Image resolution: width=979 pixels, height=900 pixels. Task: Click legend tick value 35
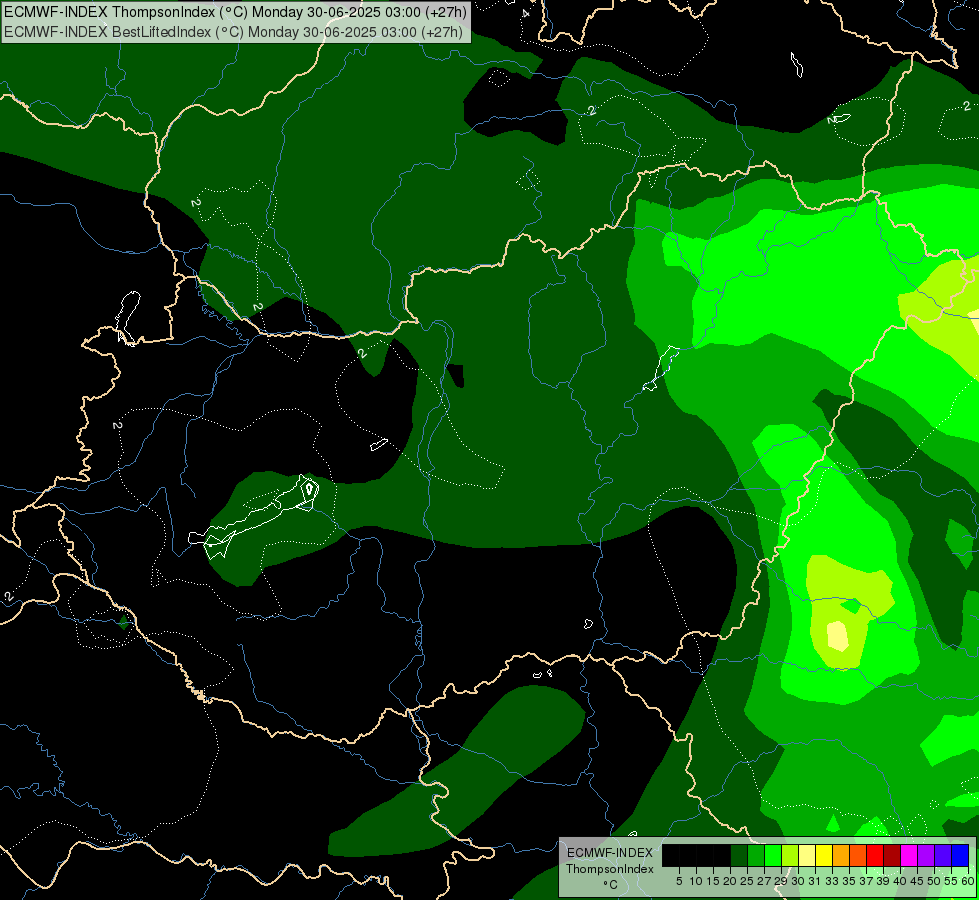850,881
